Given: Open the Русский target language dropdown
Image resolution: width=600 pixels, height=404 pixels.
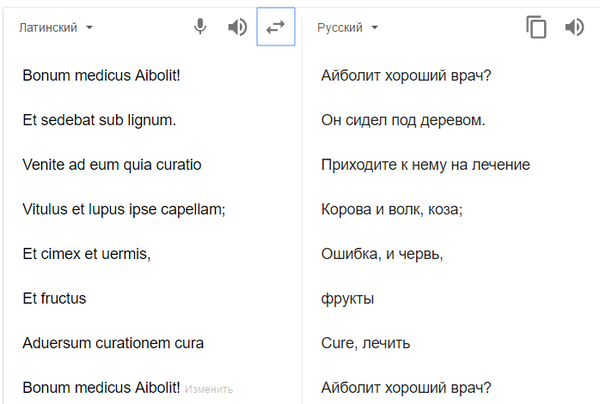Looking at the screenshot, I should (x=348, y=28).
